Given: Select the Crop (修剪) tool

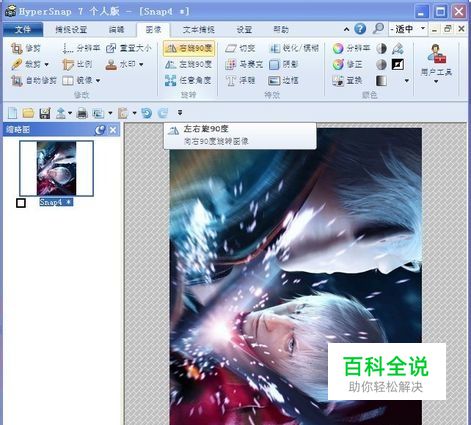Looking at the screenshot, I should pyautogui.click(x=25, y=48).
